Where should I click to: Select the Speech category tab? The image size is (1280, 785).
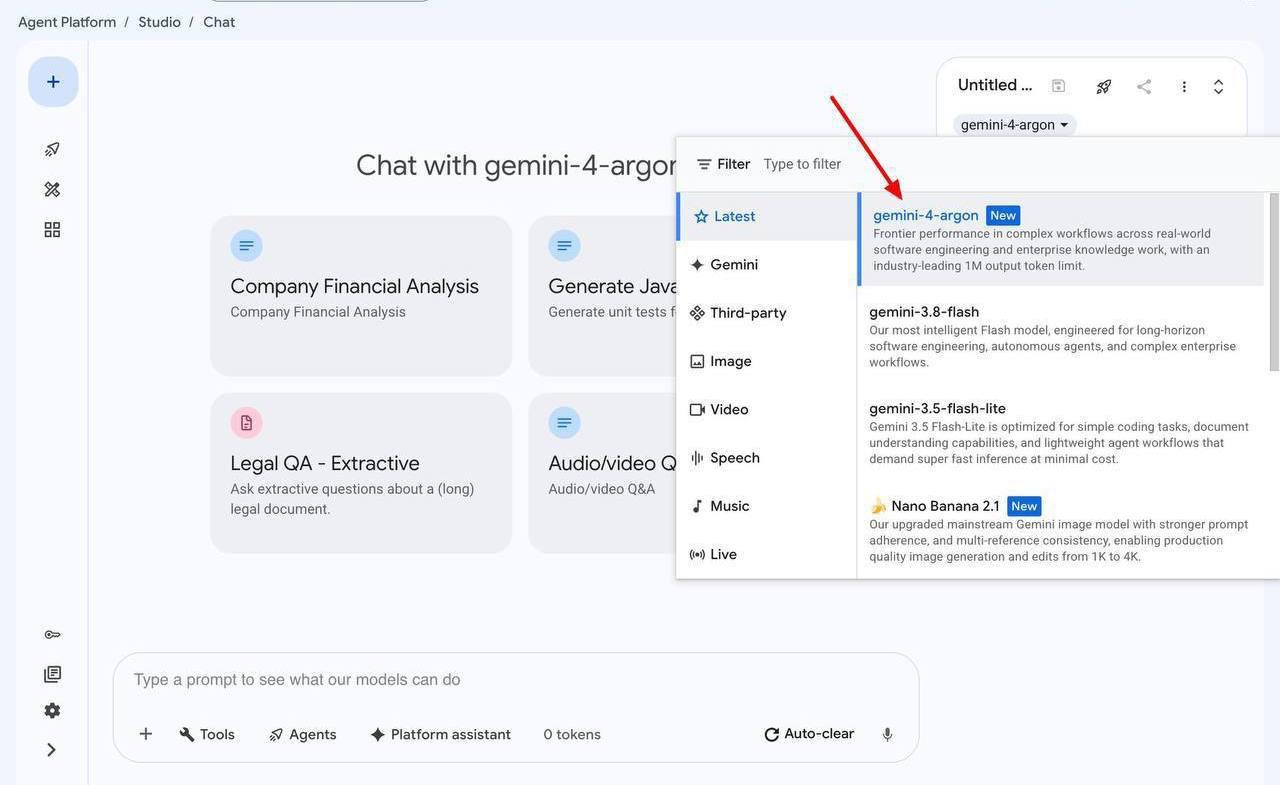(767, 458)
